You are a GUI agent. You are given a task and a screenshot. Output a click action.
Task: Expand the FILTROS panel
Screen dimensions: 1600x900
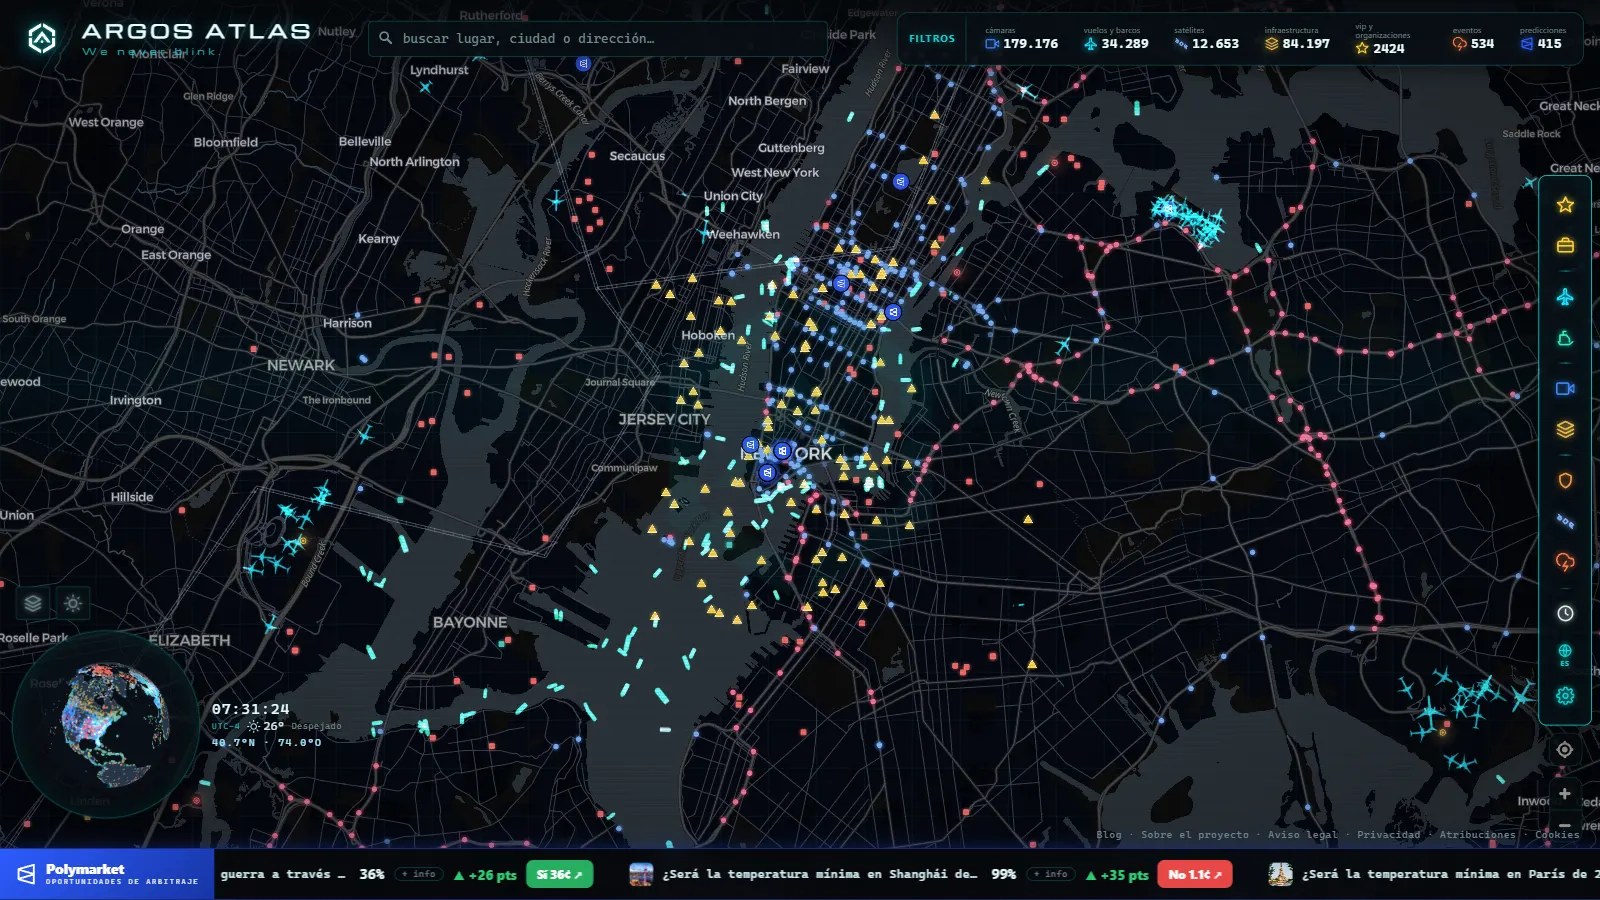tap(932, 39)
